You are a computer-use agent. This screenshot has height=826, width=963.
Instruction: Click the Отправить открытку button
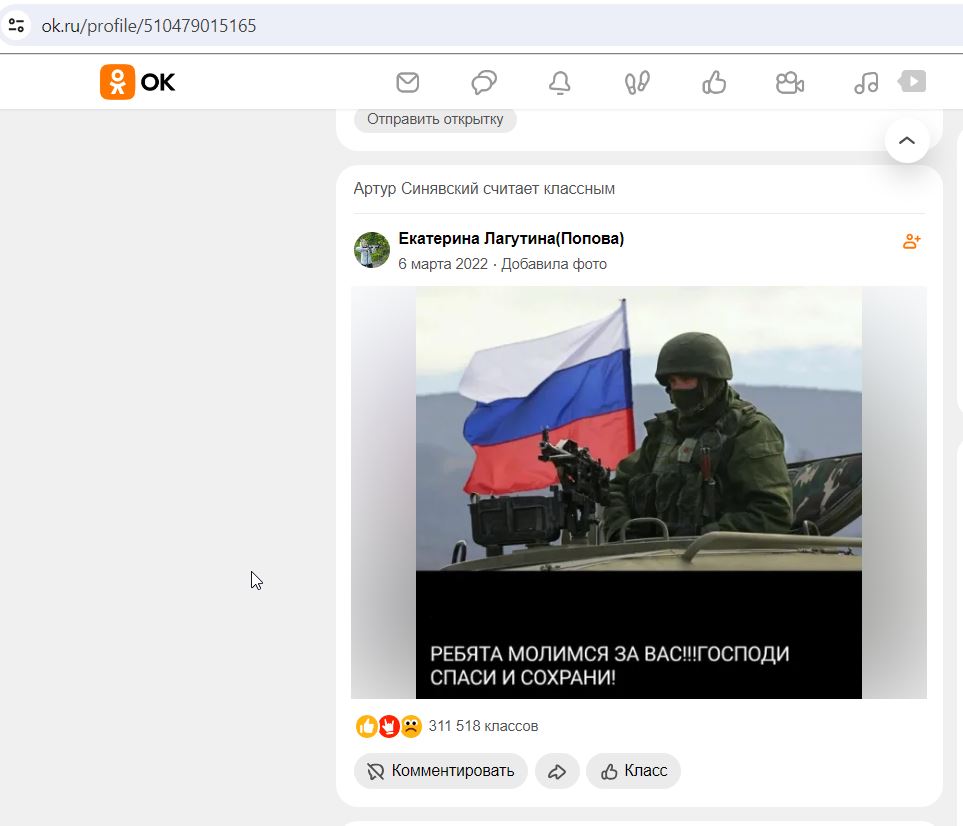(x=435, y=119)
